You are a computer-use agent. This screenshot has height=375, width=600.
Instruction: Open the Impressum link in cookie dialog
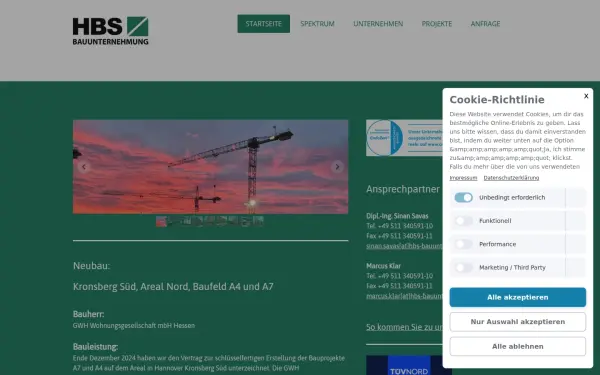click(x=463, y=178)
